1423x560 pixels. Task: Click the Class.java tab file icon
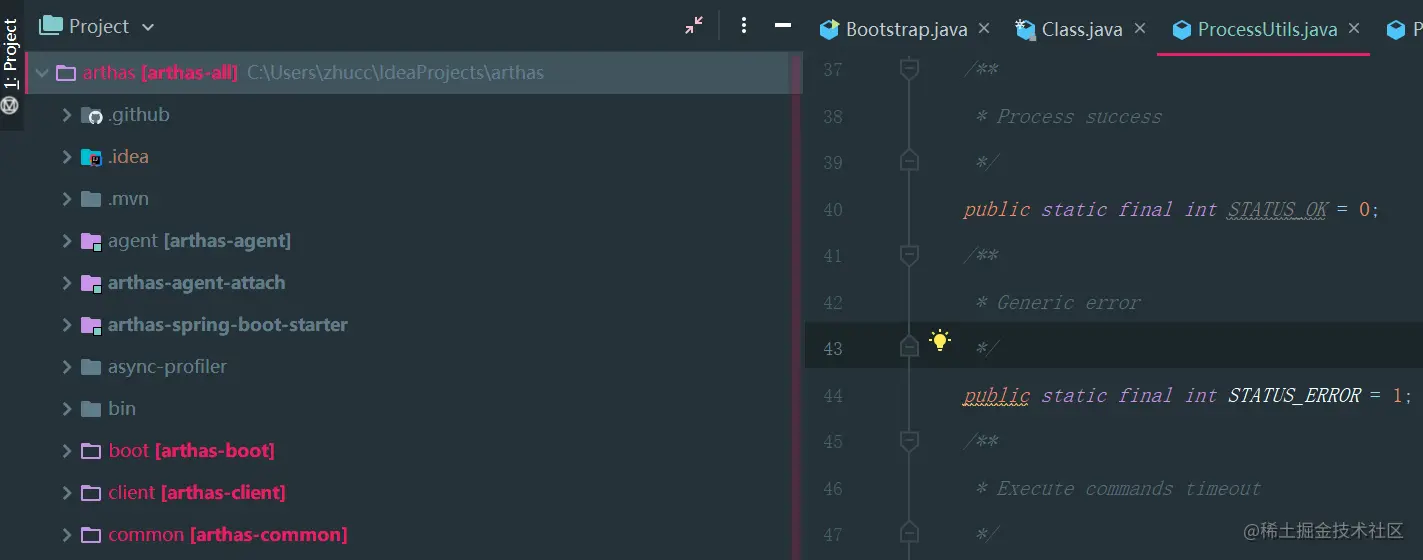(x=1025, y=29)
